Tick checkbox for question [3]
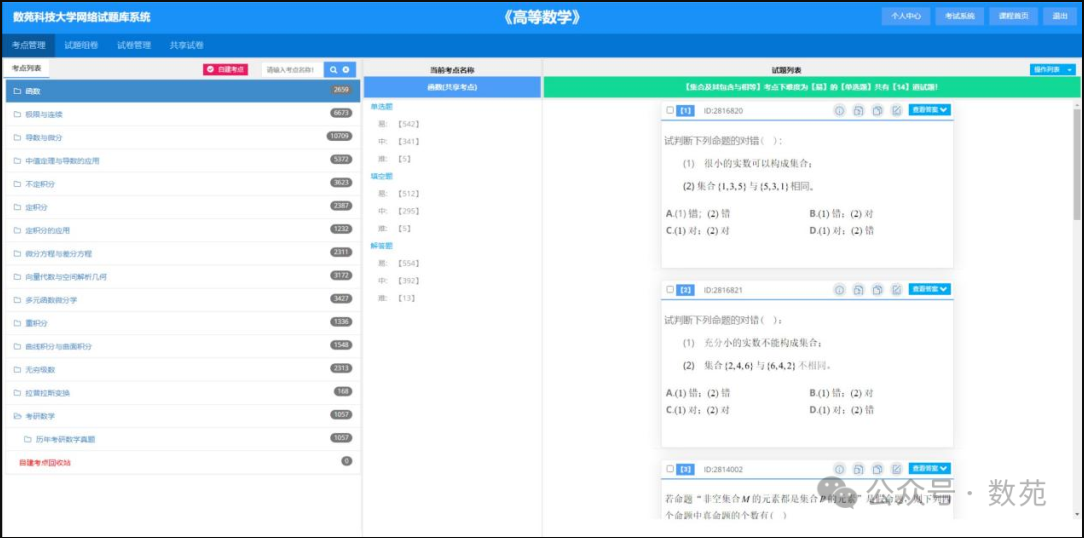The image size is (1084, 538). click(670, 468)
